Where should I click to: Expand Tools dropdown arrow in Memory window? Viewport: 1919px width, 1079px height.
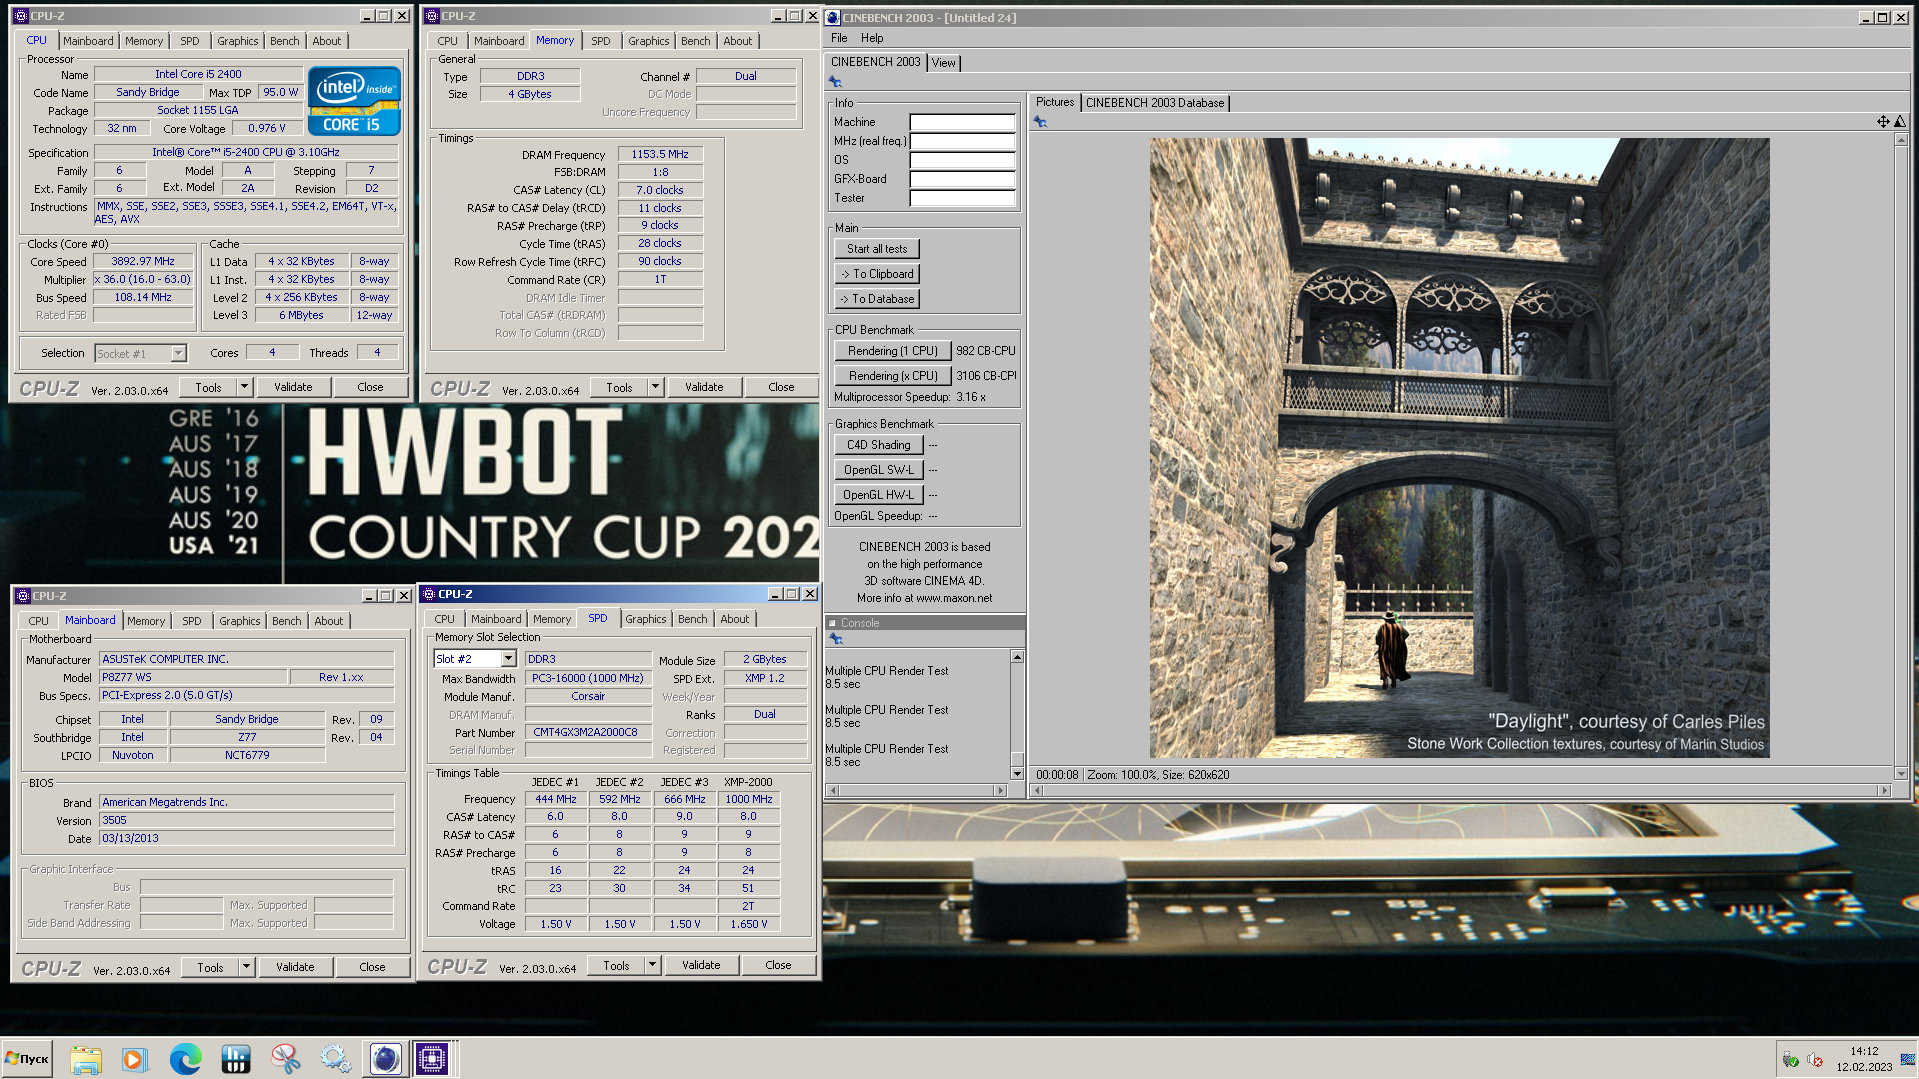click(x=655, y=387)
